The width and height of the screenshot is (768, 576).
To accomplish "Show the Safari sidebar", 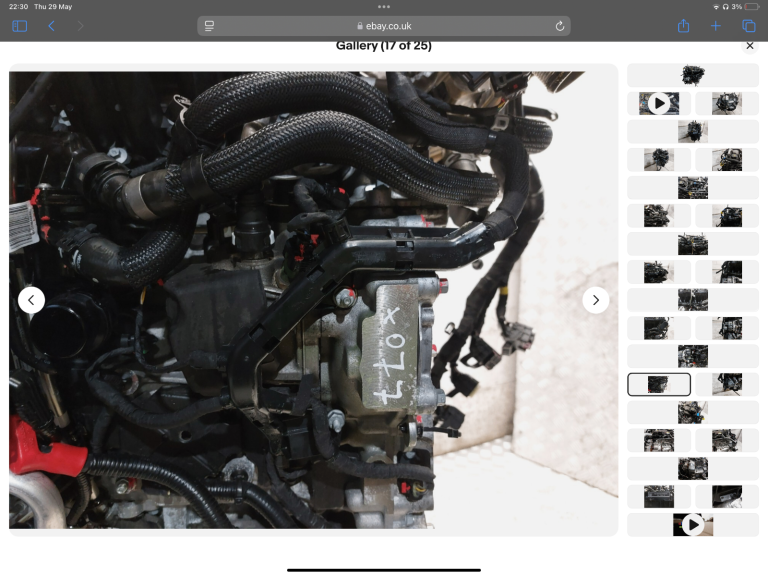I will click(19, 26).
